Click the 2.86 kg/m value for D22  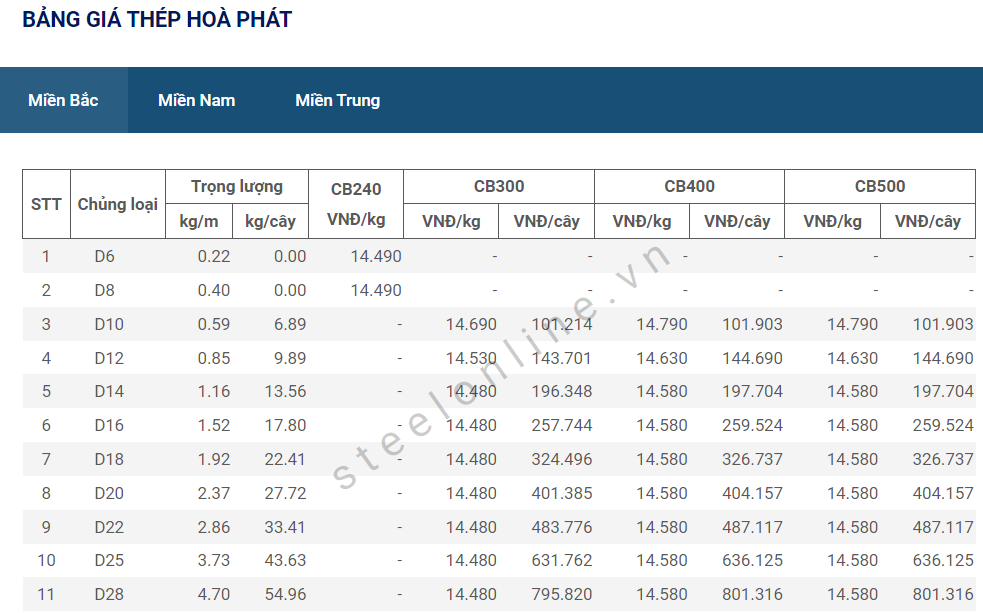pyautogui.click(x=214, y=527)
